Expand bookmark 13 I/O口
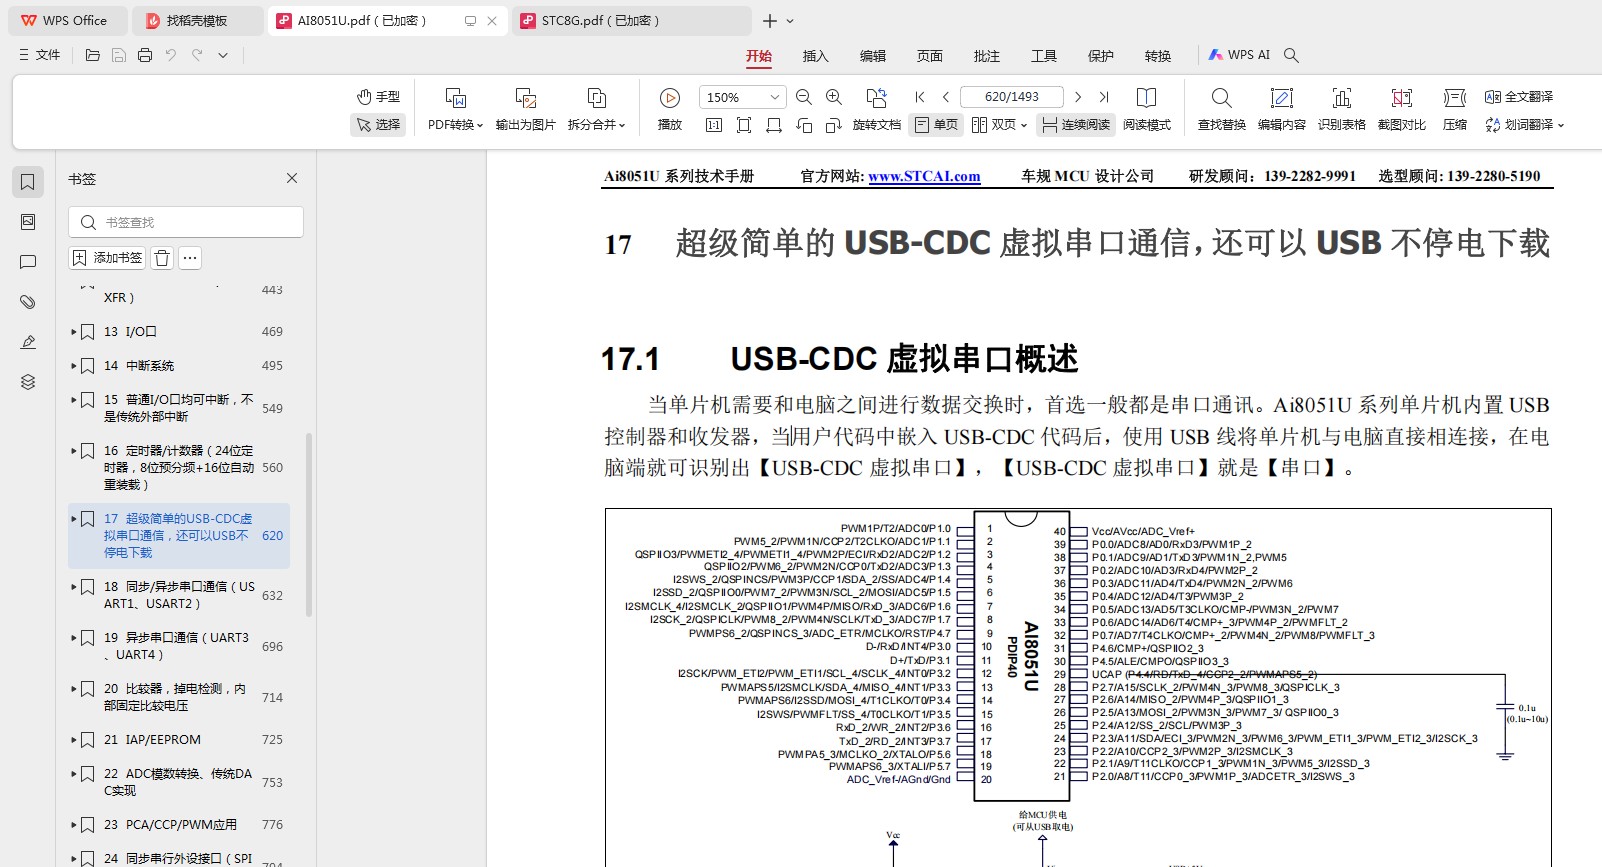The width and height of the screenshot is (1602, 867). point(74,331)
